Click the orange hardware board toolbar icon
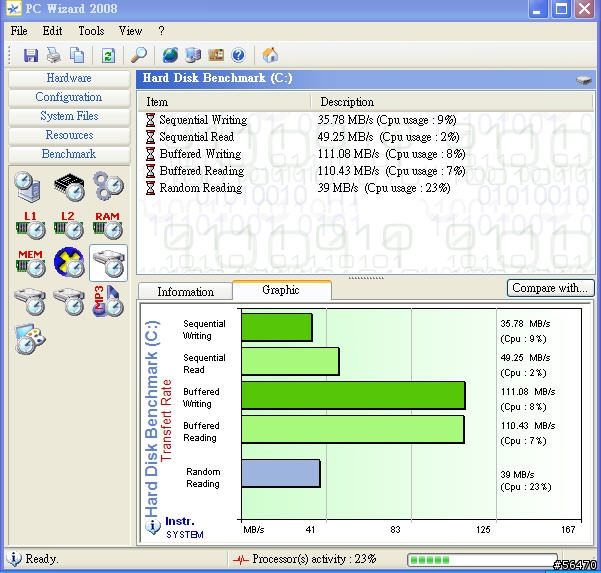The image size is (601, 573). coord(216,55)
